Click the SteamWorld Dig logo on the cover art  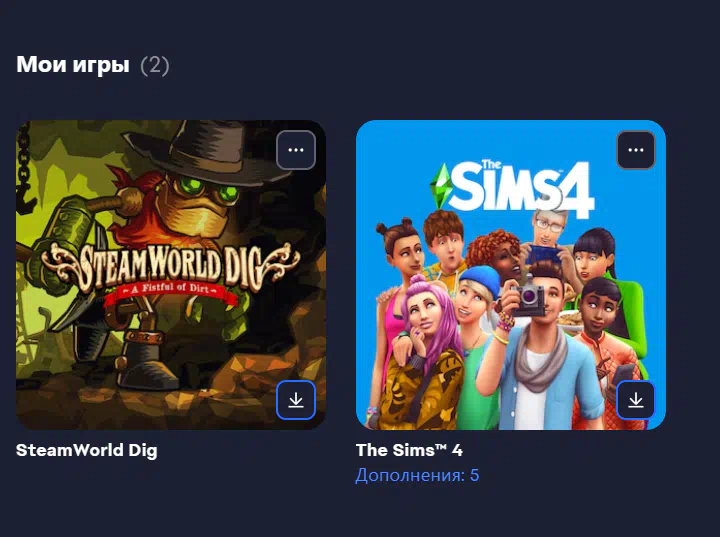coord(171,271)
